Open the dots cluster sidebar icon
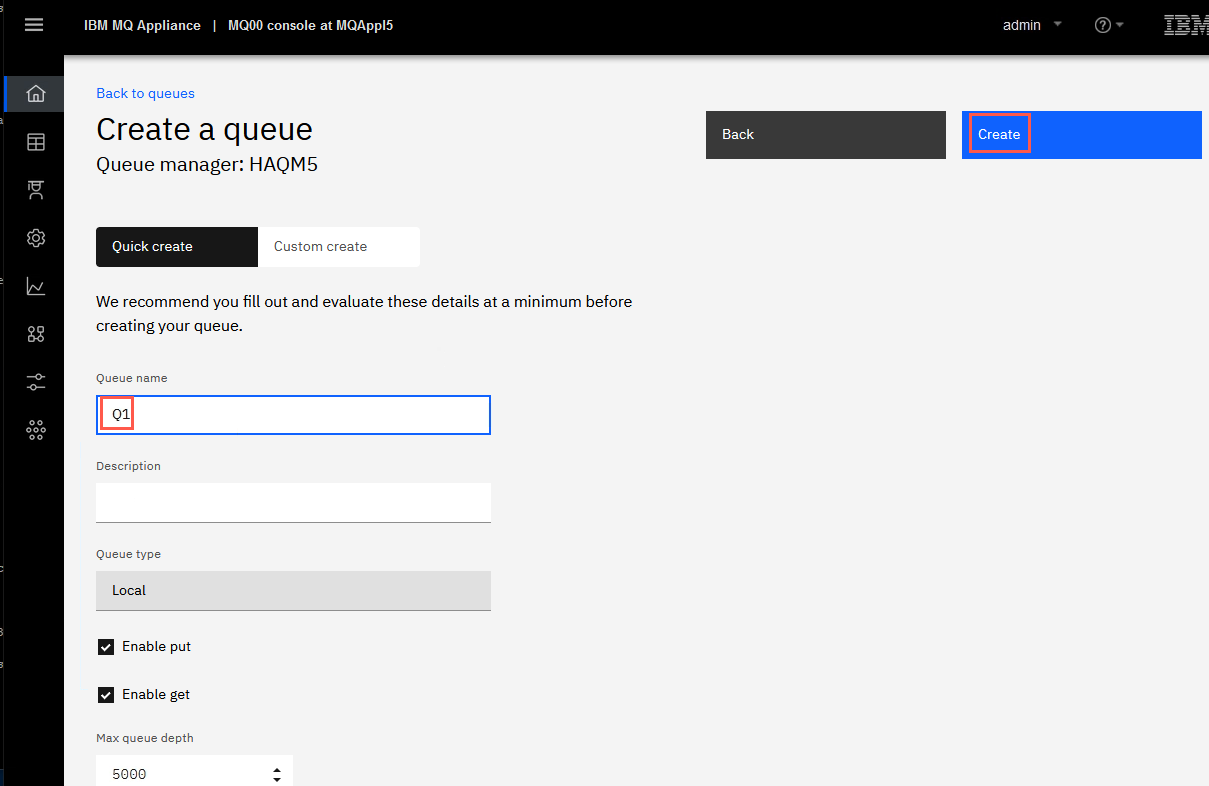 point(36,430)
